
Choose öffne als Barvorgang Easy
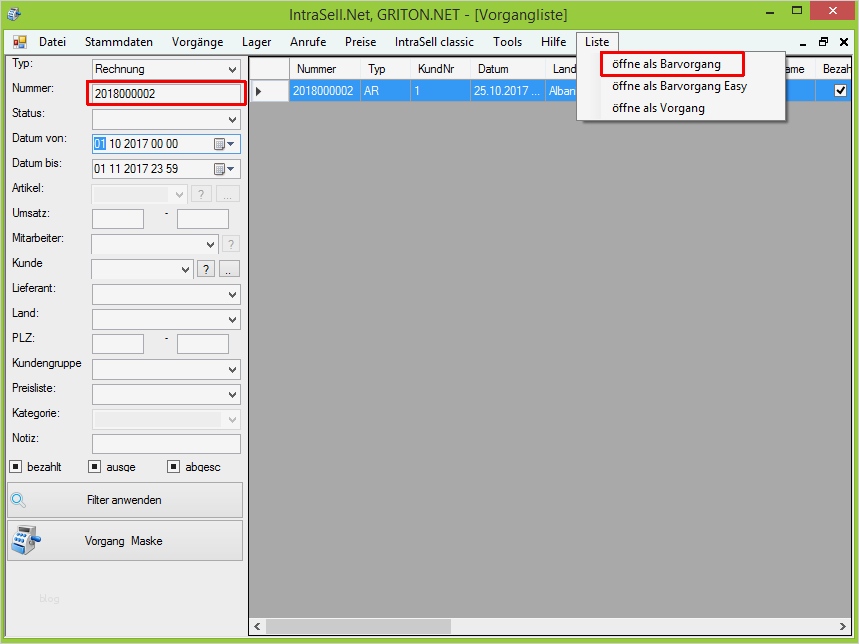point(679,86)
